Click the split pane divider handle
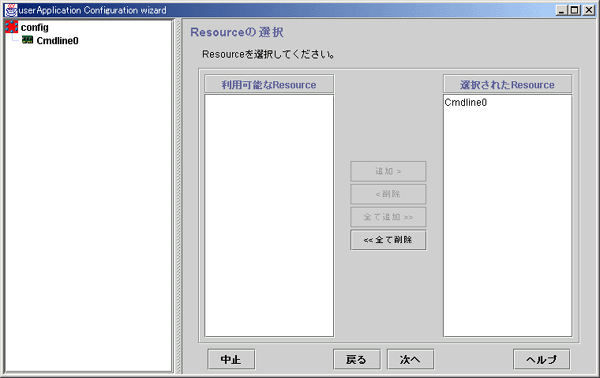600x378 pixels. [x=178, y=196]
